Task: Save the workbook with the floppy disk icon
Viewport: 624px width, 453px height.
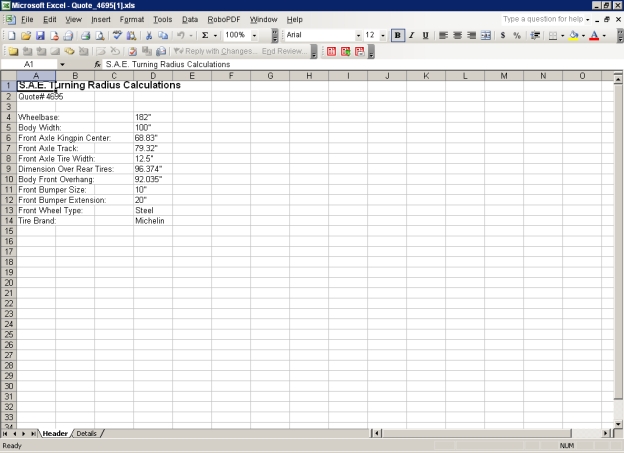Action: tap(40, 36)
